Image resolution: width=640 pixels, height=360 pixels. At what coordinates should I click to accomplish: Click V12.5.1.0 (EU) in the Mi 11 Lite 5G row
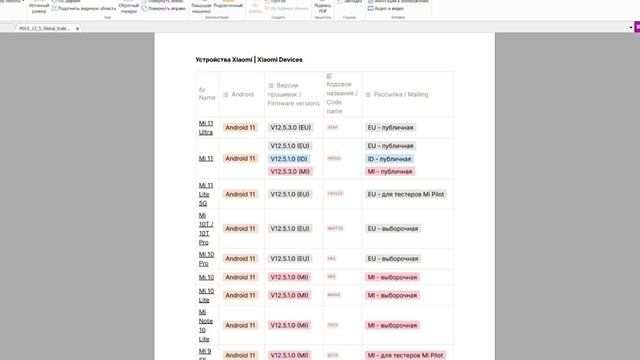[290, 194]
